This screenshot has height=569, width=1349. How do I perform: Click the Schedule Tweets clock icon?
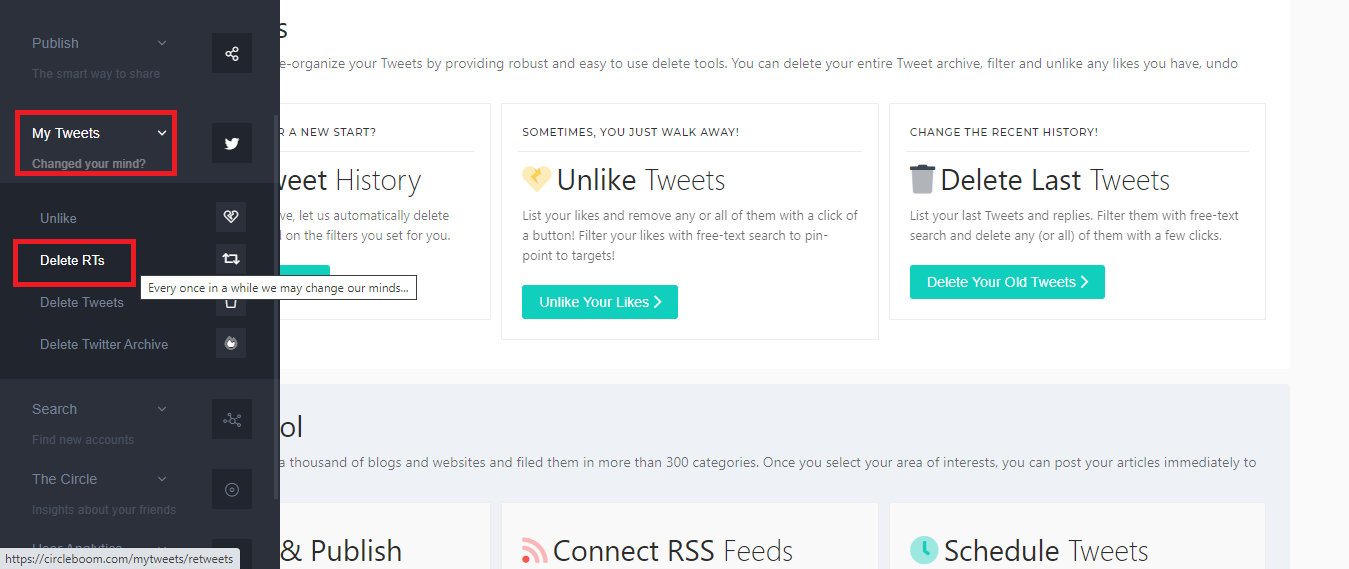click(x=923, y=550)
